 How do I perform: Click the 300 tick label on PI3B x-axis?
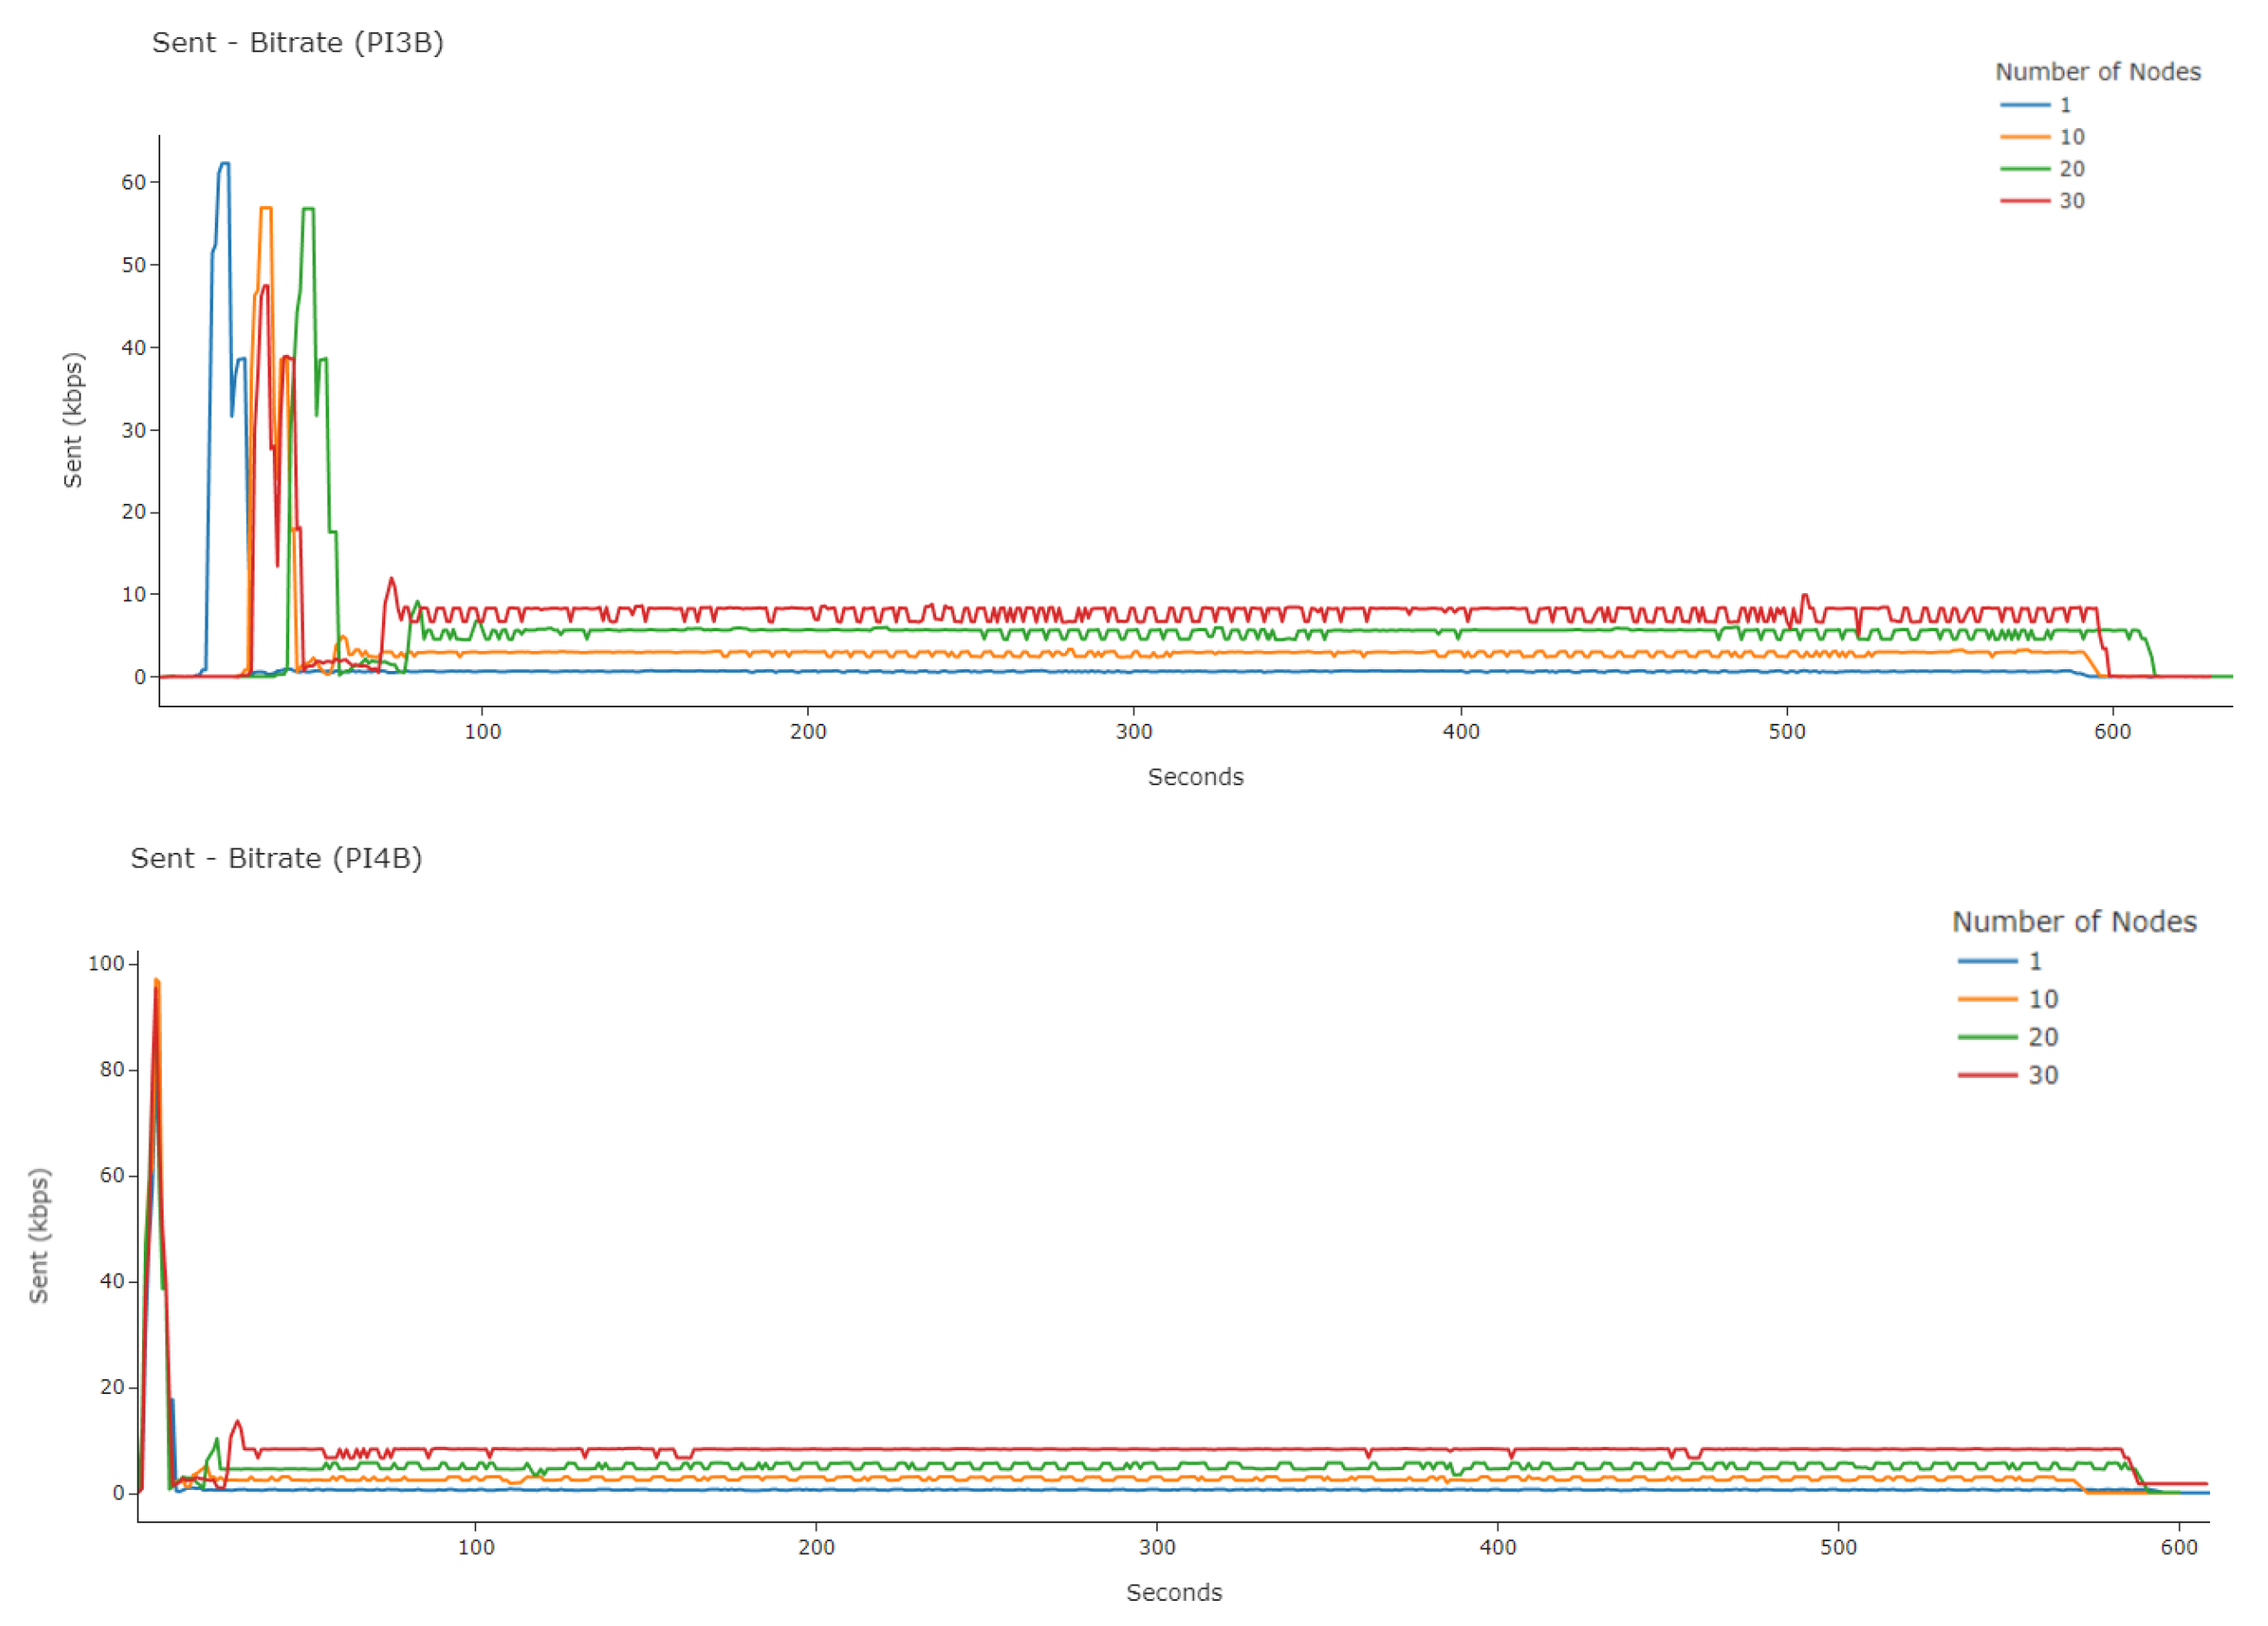pyautogui.click(x=1134, y=732)
